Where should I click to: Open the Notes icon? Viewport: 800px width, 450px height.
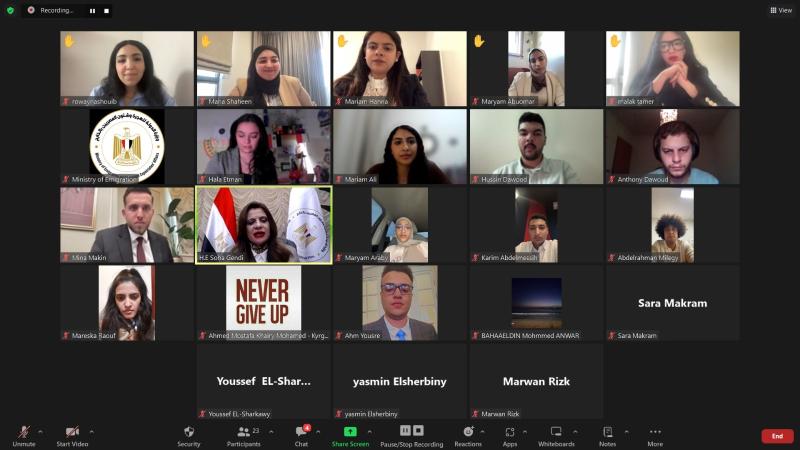point(607,432)
